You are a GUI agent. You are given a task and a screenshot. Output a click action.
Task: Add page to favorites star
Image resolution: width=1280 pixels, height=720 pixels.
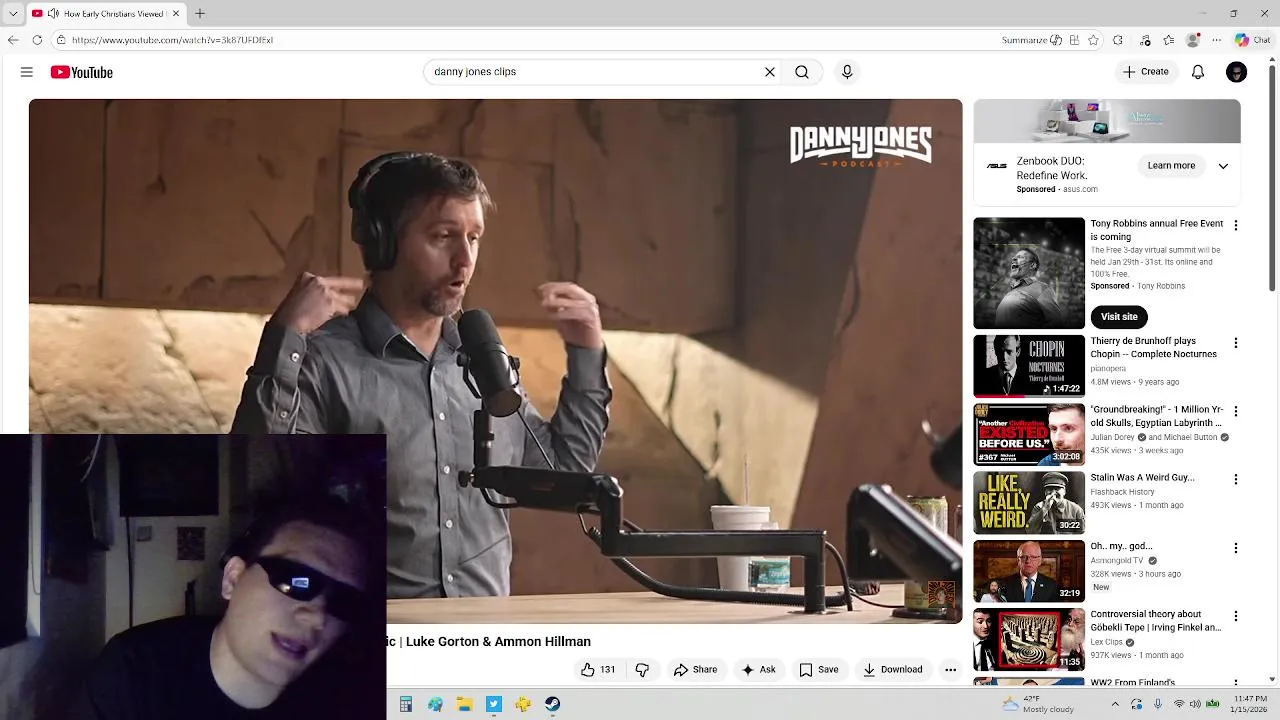1093,40
